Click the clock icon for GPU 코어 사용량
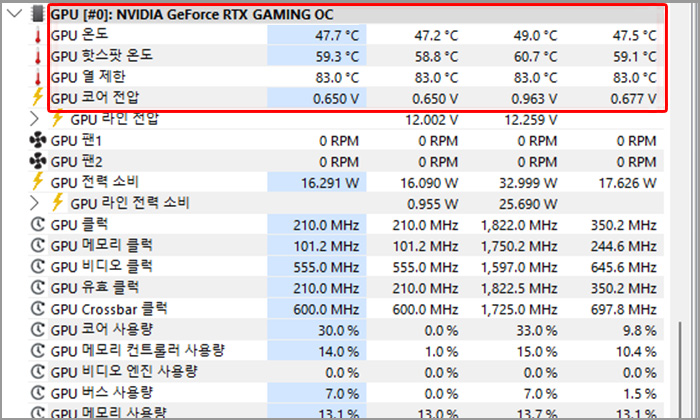700x420 pixels. click(x=38, y=329)
